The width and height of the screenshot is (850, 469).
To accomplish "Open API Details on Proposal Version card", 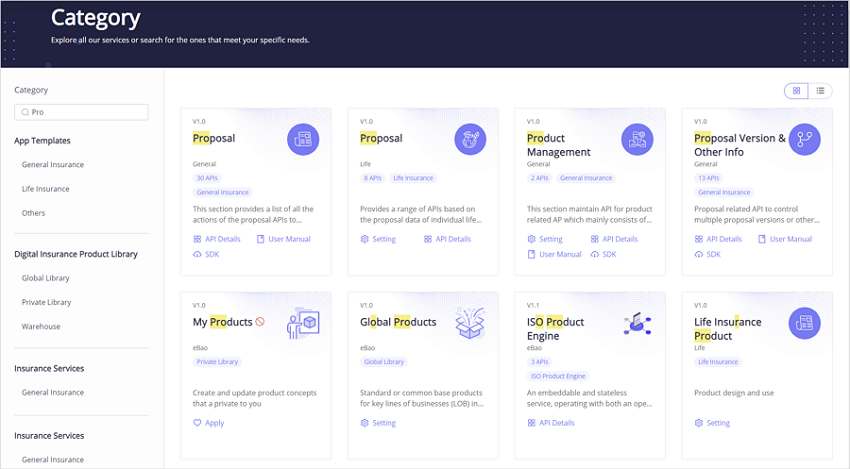I will click(x=718, y=239).
